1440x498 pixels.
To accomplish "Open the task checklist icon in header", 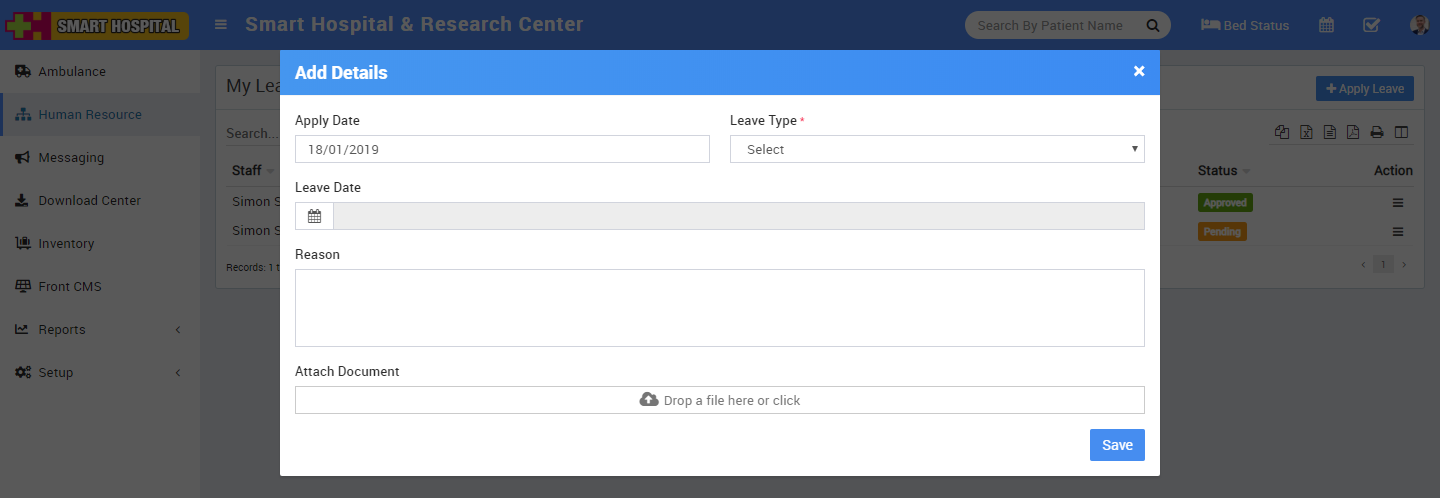I will [x=1372, y=25].
